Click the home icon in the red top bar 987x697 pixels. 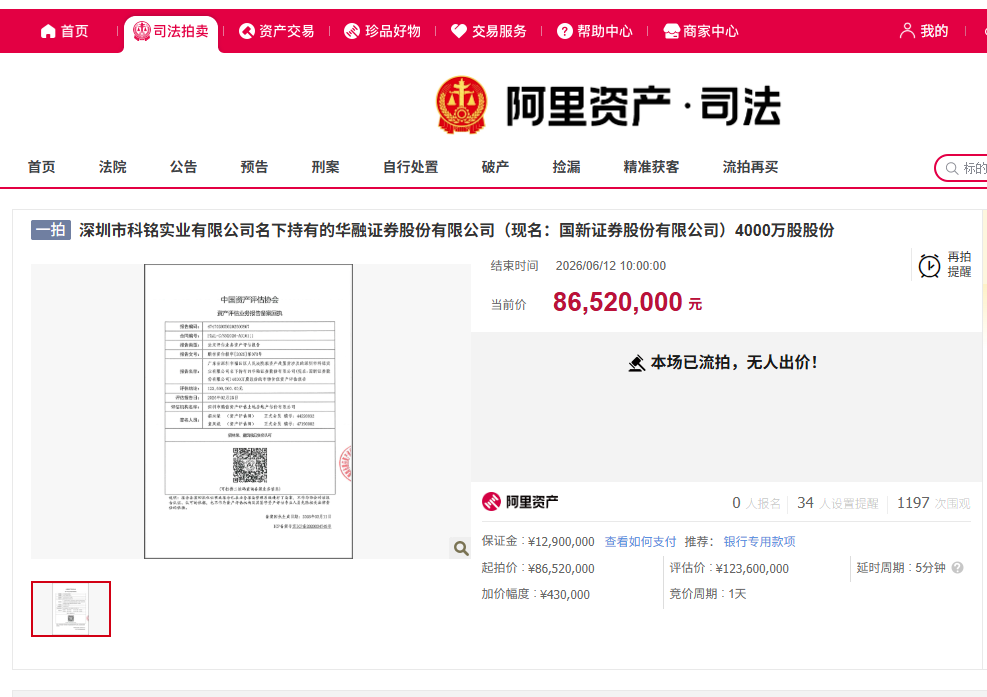click(x=48, y=31)
